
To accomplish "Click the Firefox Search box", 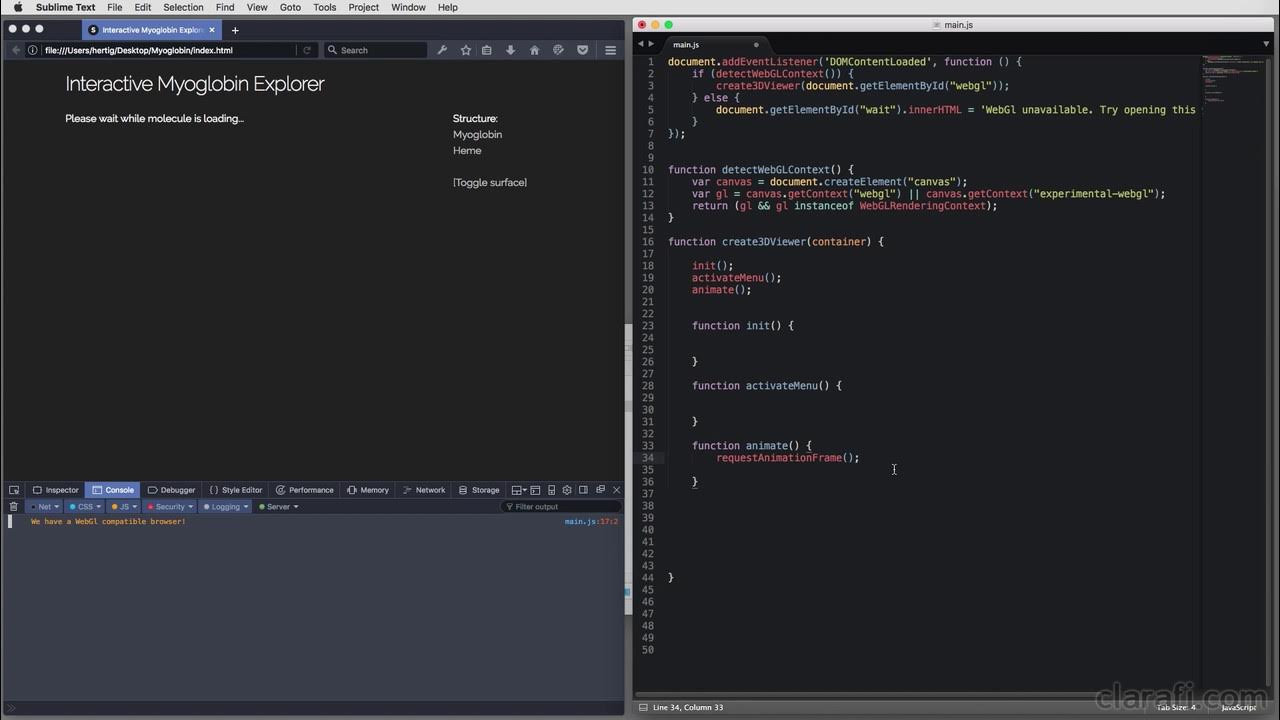I will coord(375,50).
